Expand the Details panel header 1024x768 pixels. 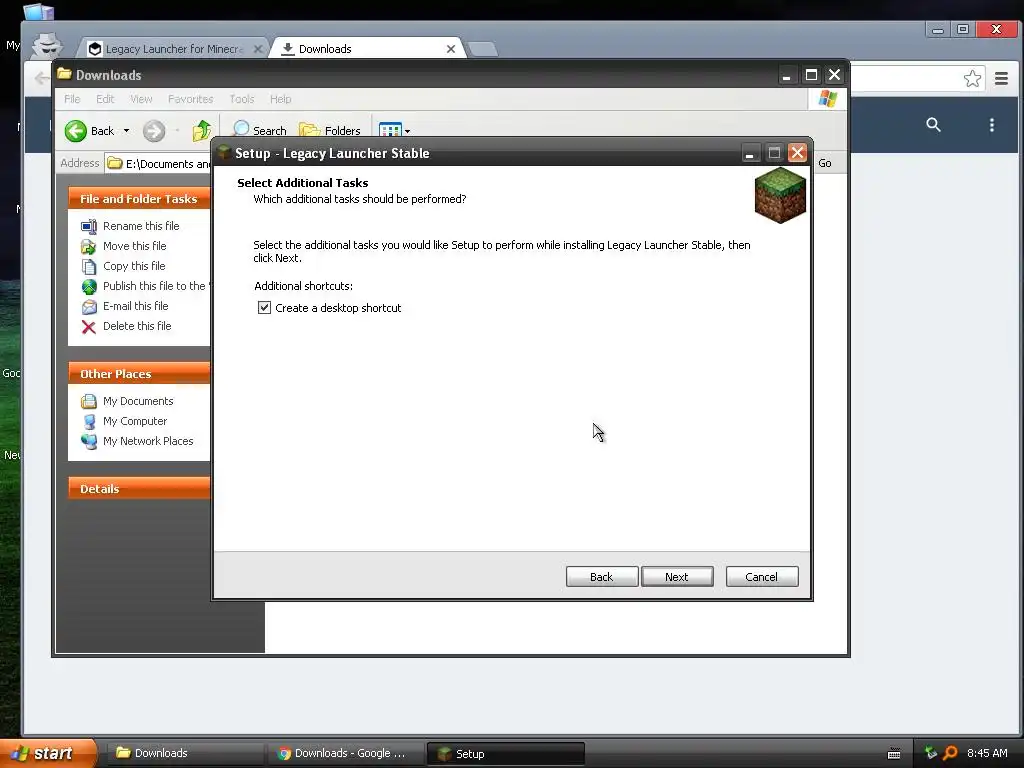point(139,488)
